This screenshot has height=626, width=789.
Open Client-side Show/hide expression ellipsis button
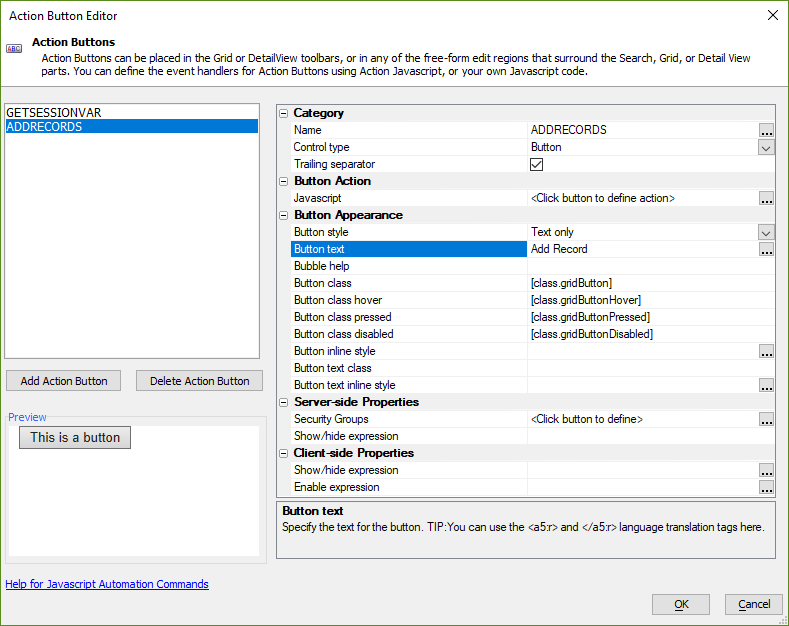point(766,471)
